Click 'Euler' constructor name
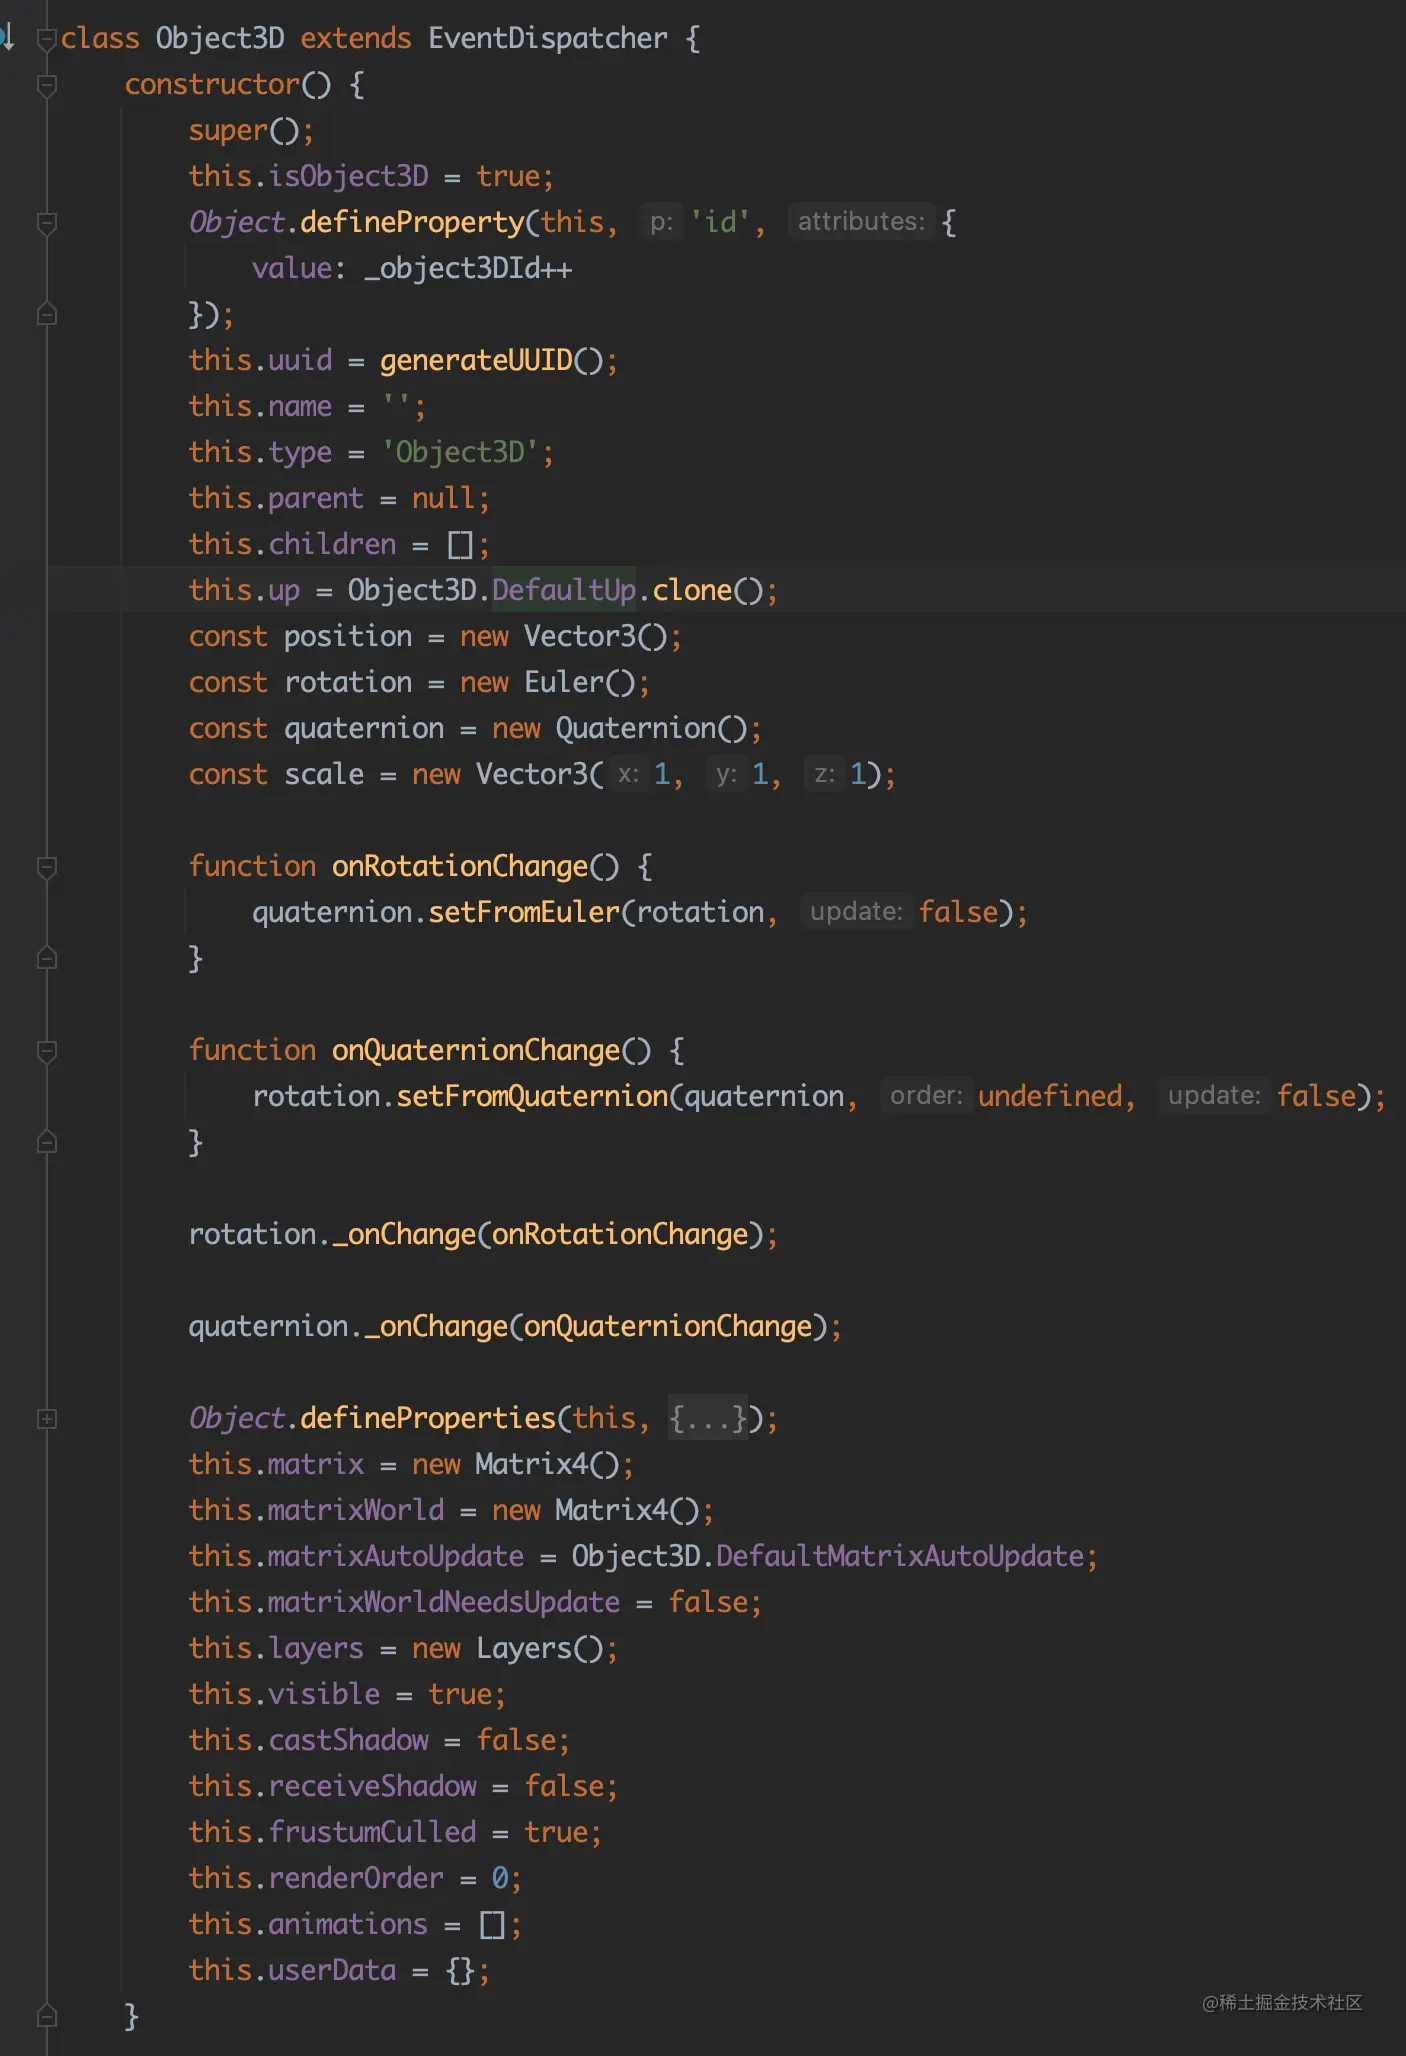The height and width of the screenshot is (2056, 1406). pyautogui.click(x=564, y=682)
